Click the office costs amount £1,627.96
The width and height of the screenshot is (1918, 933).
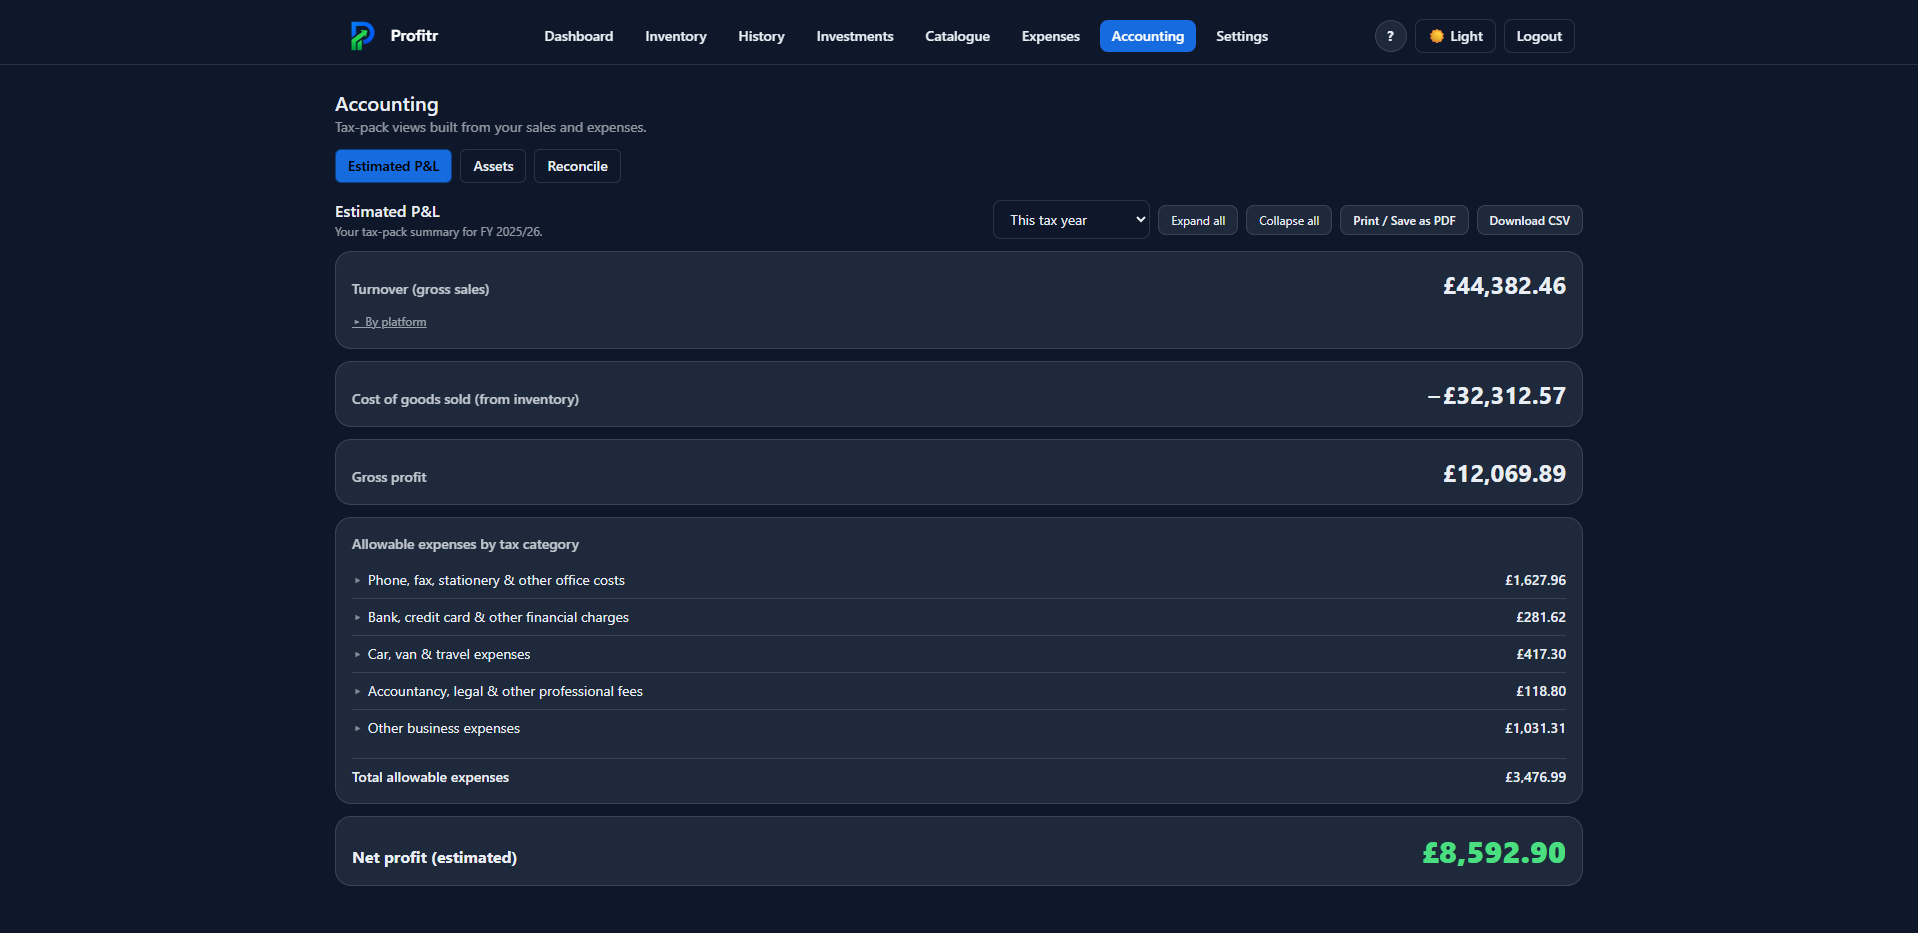click(1535, 580)
